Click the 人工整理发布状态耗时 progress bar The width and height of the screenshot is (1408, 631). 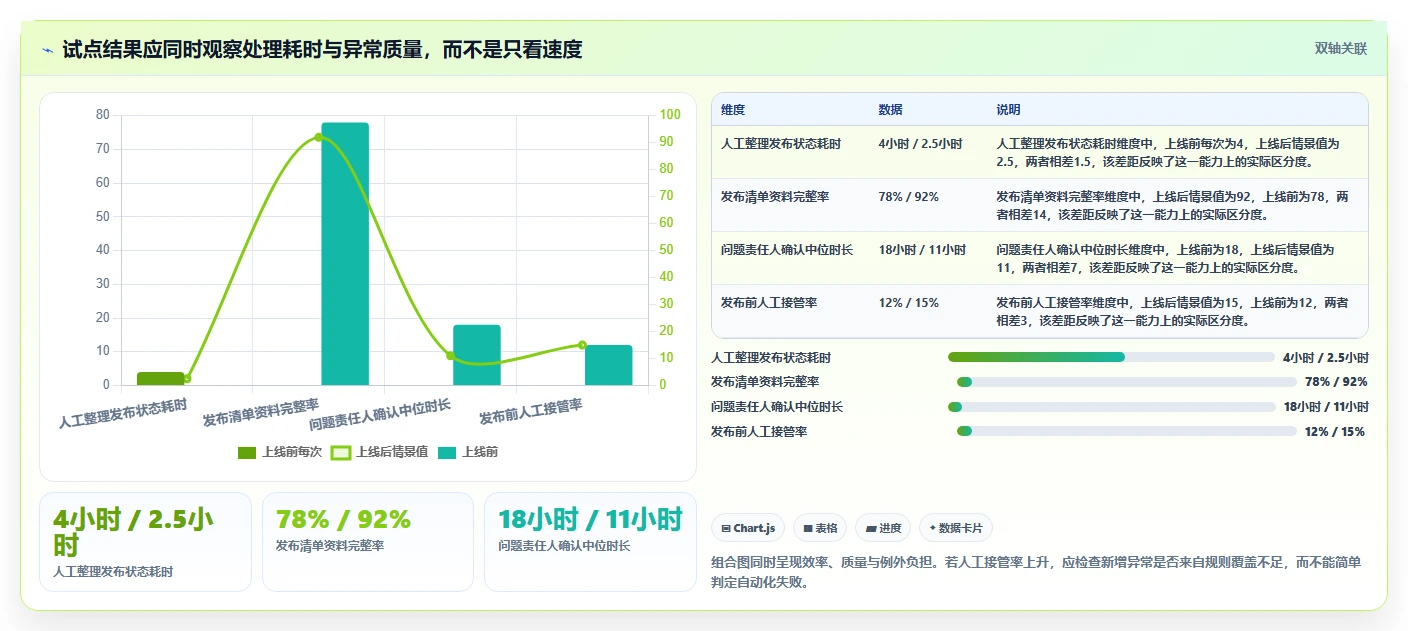click(1111, 357)
